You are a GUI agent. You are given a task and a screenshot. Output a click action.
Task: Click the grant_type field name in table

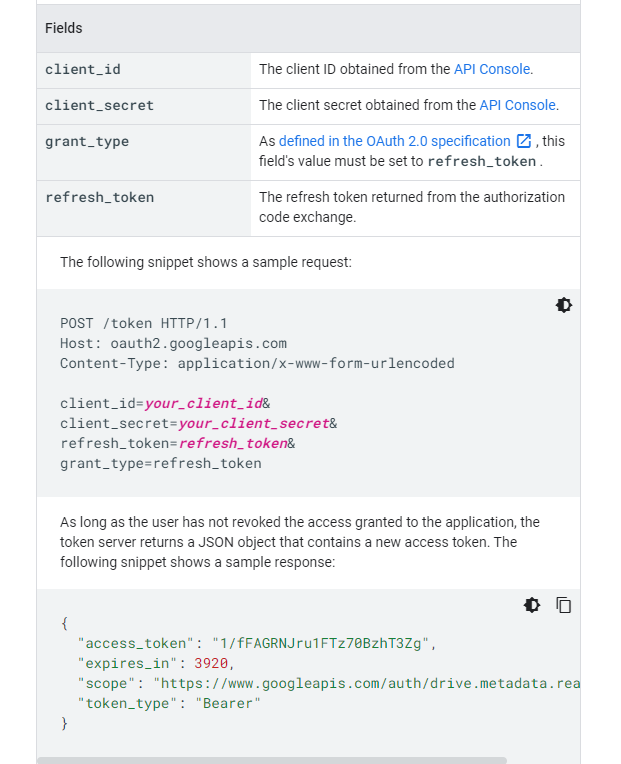point(87,142)
